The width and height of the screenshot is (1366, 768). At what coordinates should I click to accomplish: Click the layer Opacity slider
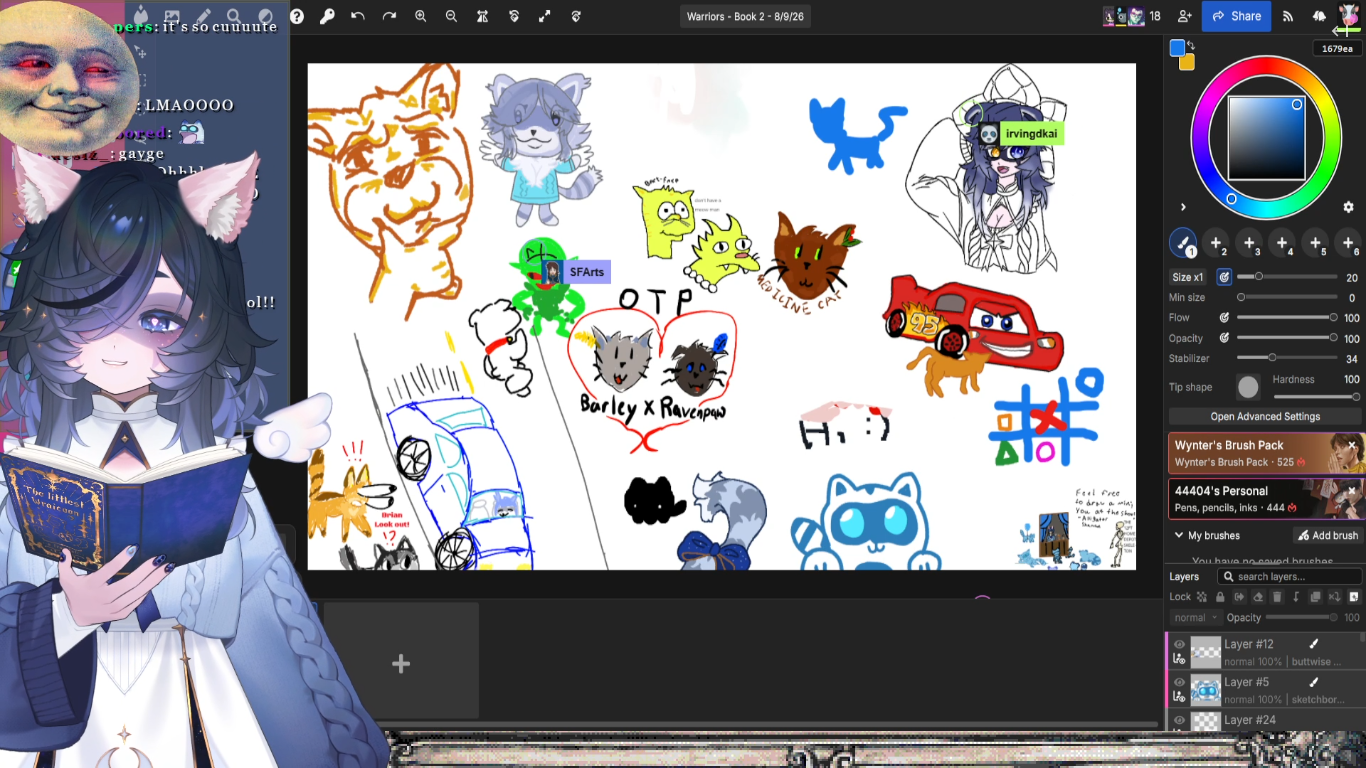tap(1302, 618)
